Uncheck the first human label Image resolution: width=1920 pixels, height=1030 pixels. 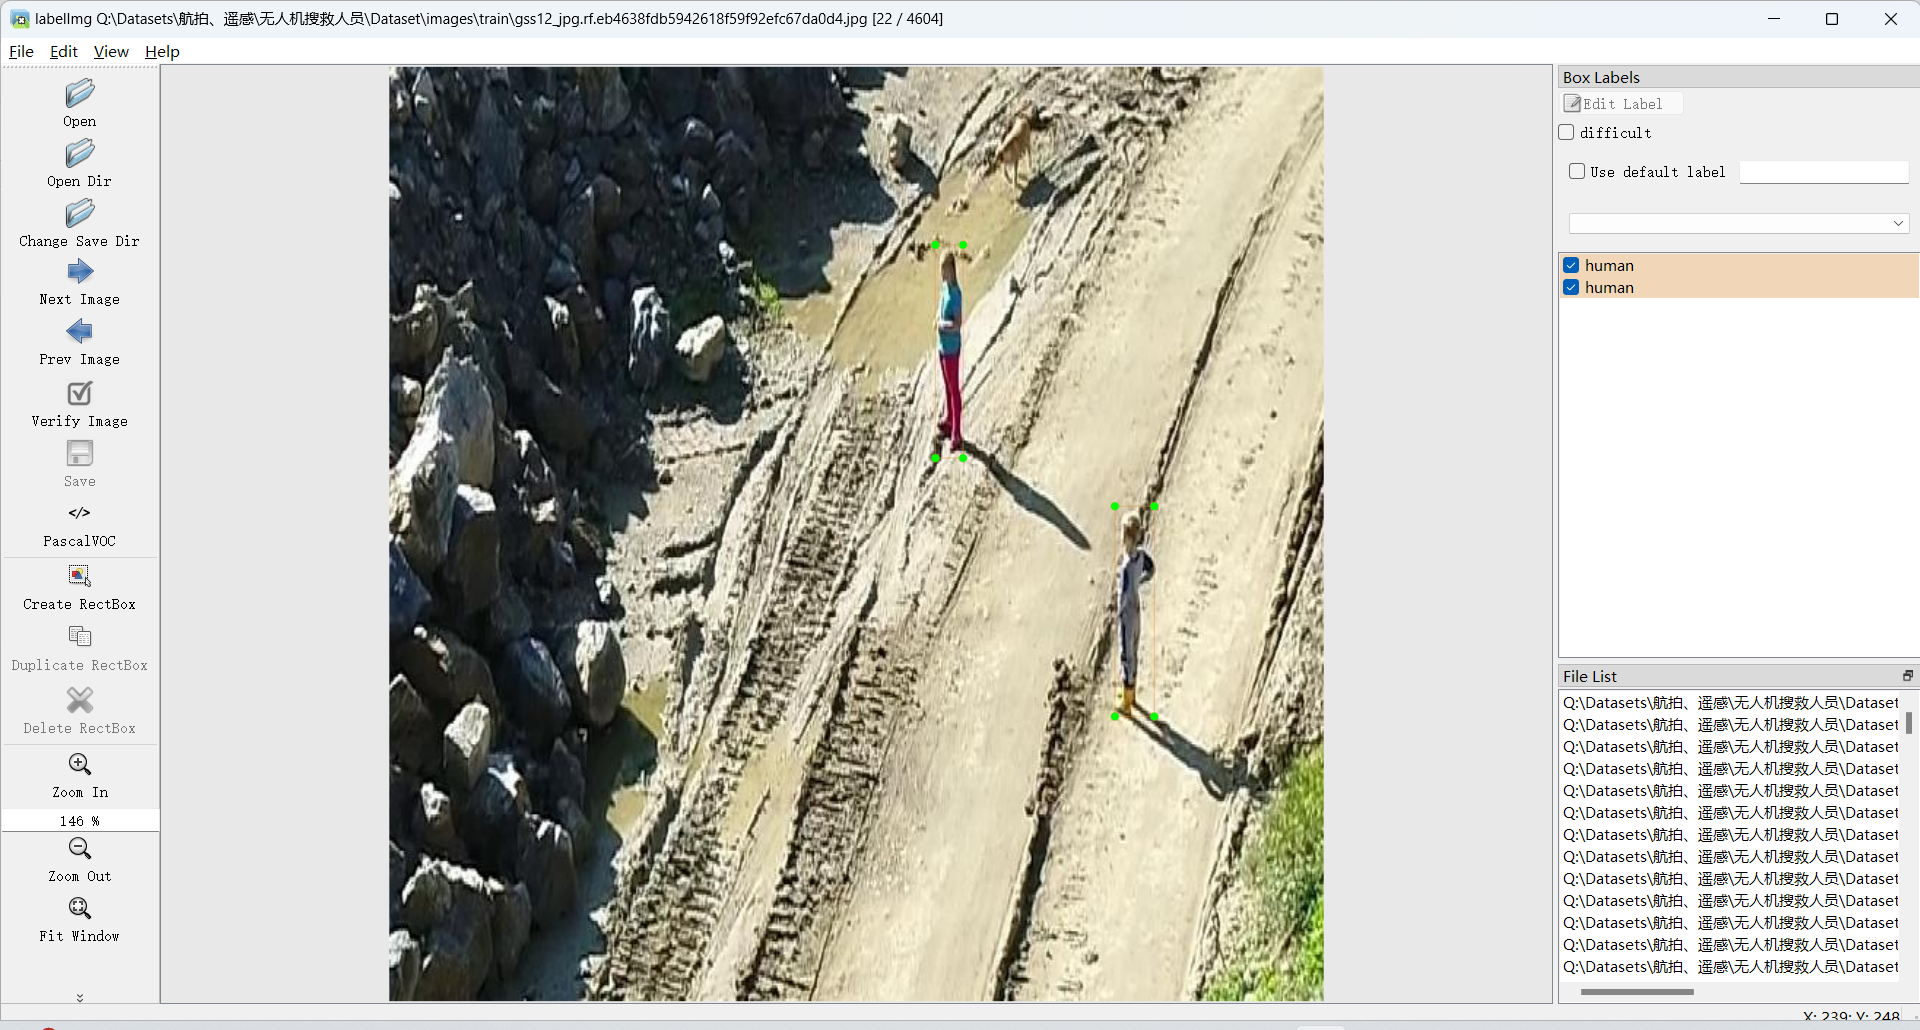1571,265
